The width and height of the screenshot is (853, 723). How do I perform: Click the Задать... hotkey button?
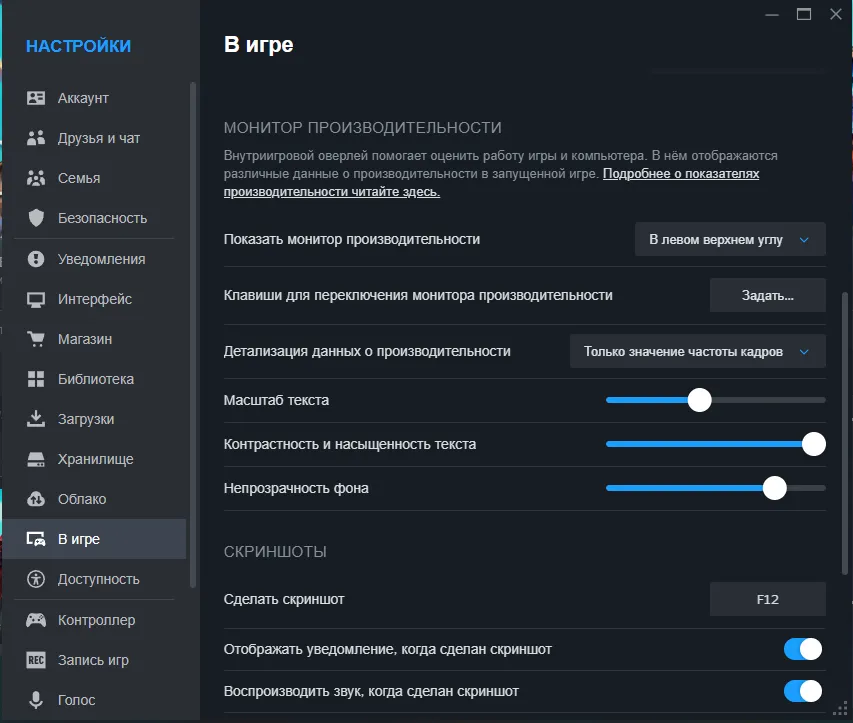pyautogui.click(x=767, y=294)
